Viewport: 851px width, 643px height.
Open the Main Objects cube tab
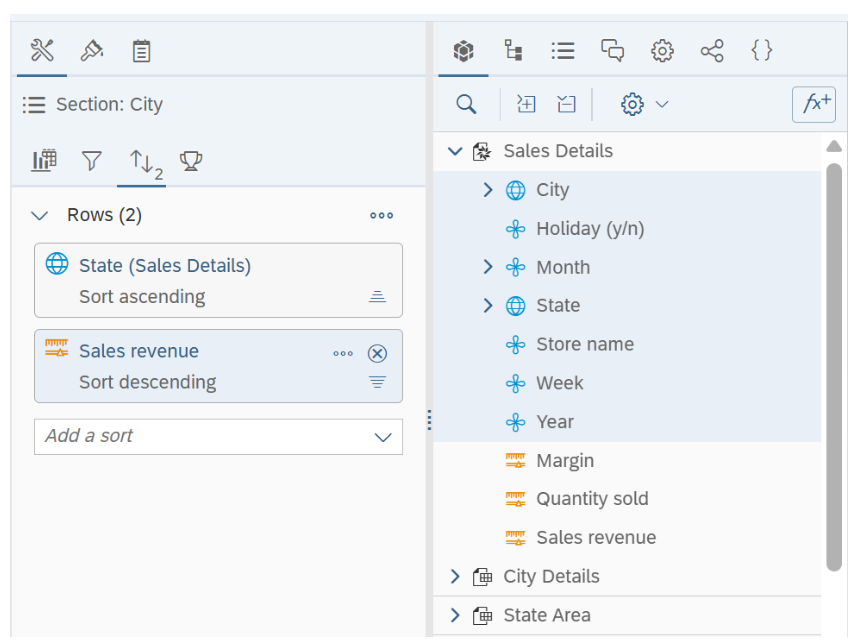click(463, 51)
